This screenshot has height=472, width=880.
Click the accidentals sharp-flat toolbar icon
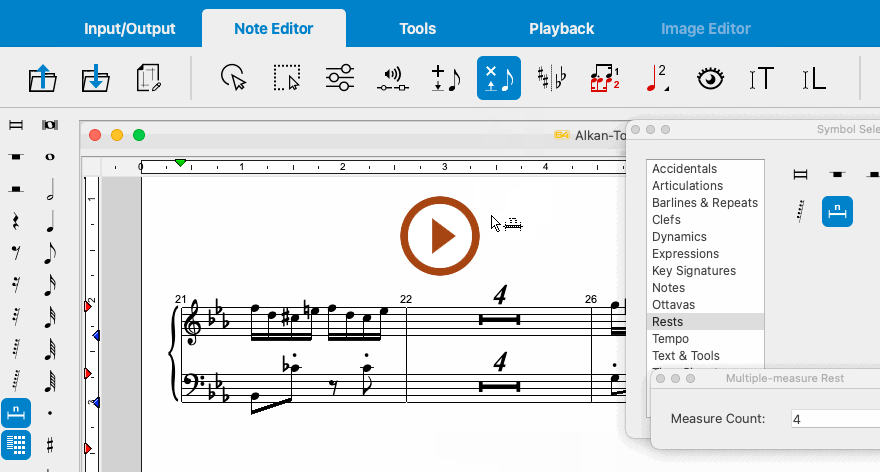[551, 78]
